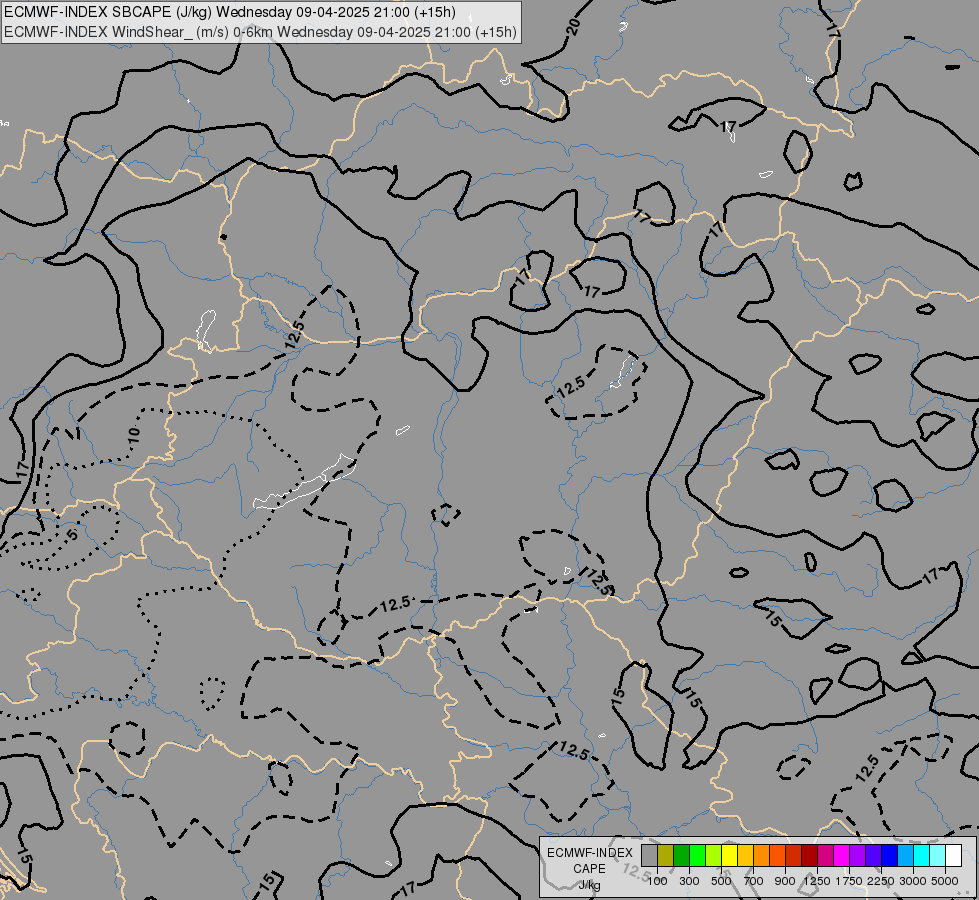Pick the crimson-pink swatch right of 1250
The image size is (979, 900).
click(825, 855)
